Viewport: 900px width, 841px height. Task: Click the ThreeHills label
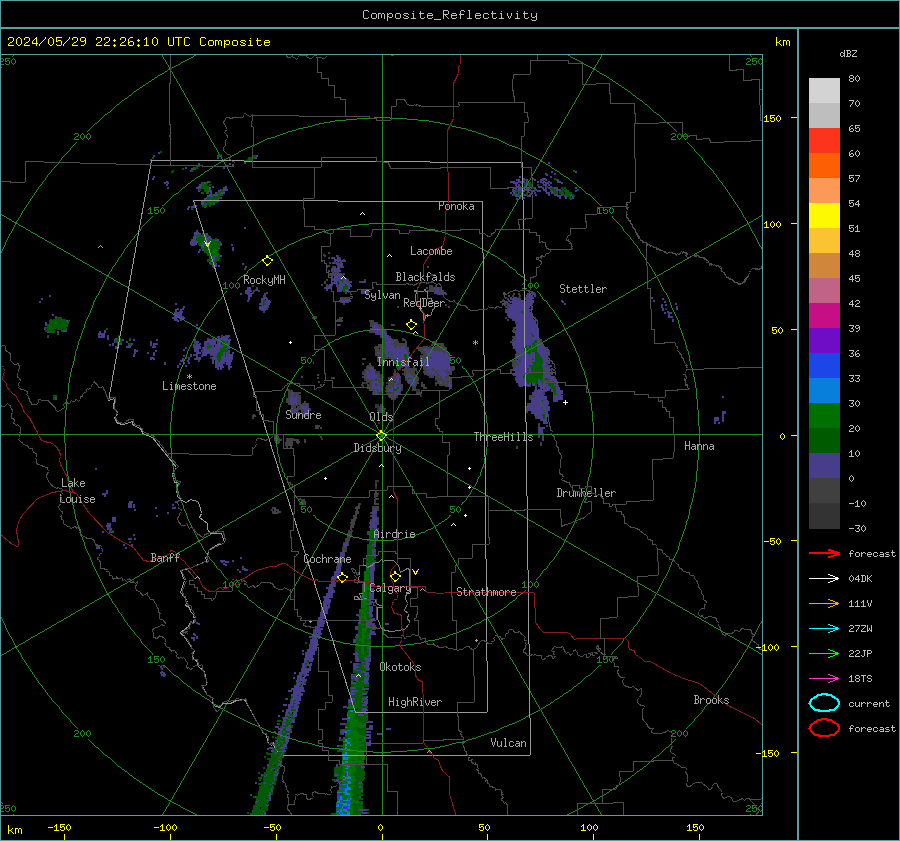pyautogui.click(x=503, y=437)
